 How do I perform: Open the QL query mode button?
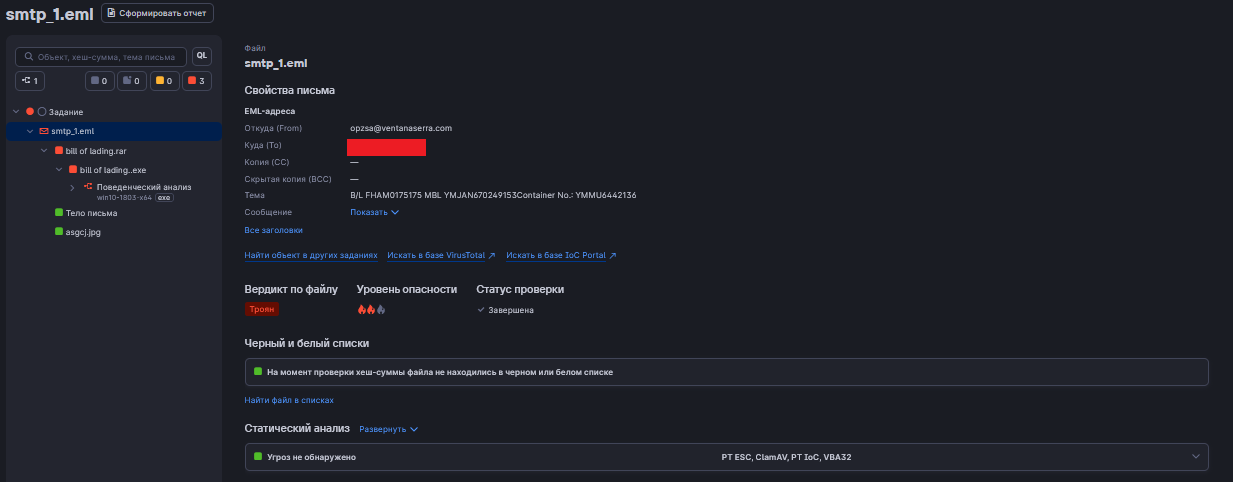[x=202, y=56]
